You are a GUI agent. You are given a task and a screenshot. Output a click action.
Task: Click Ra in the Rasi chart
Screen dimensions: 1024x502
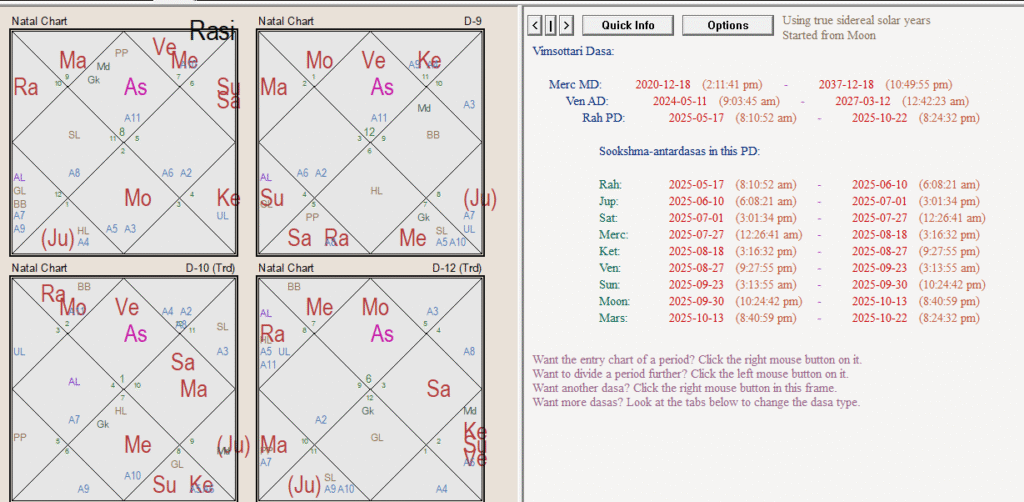click(x=25, y=87)
